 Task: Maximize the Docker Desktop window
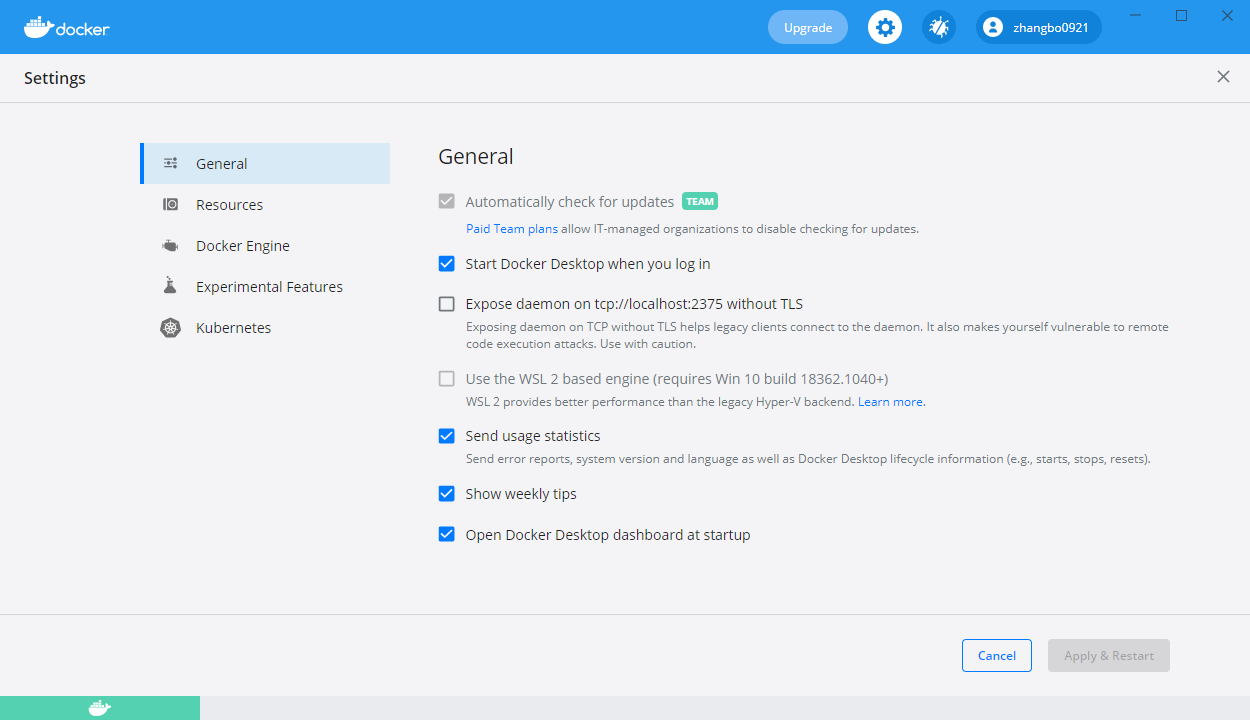[x=1181, y=15]
